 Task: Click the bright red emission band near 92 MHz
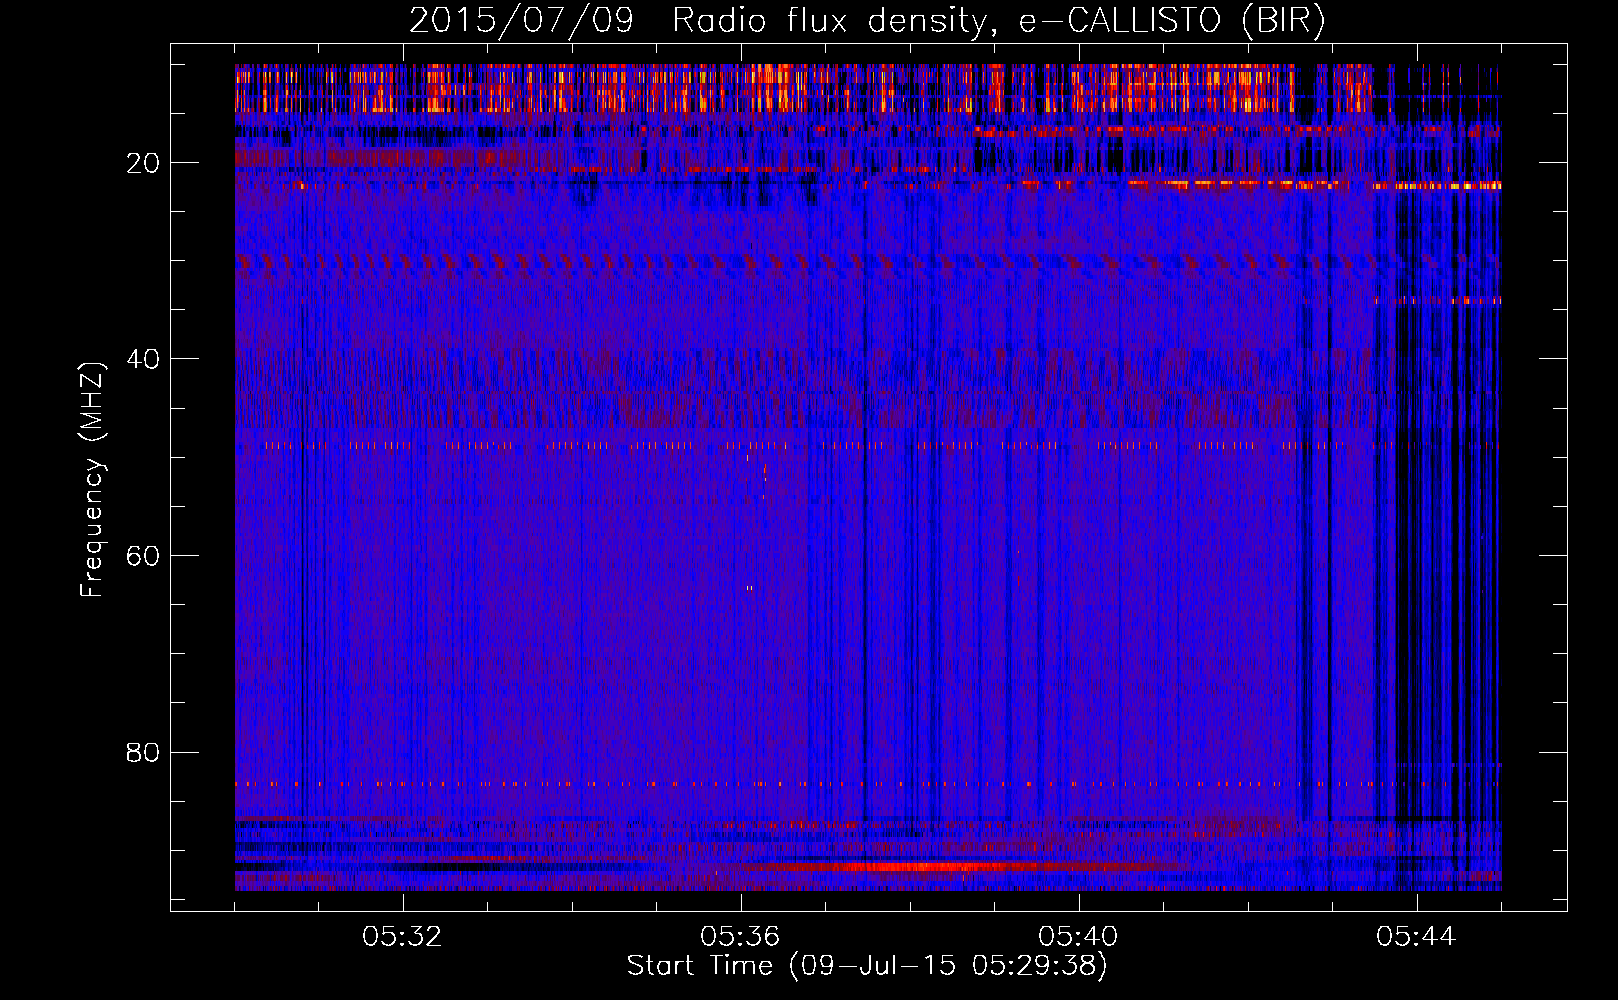[x=920, y=866]
